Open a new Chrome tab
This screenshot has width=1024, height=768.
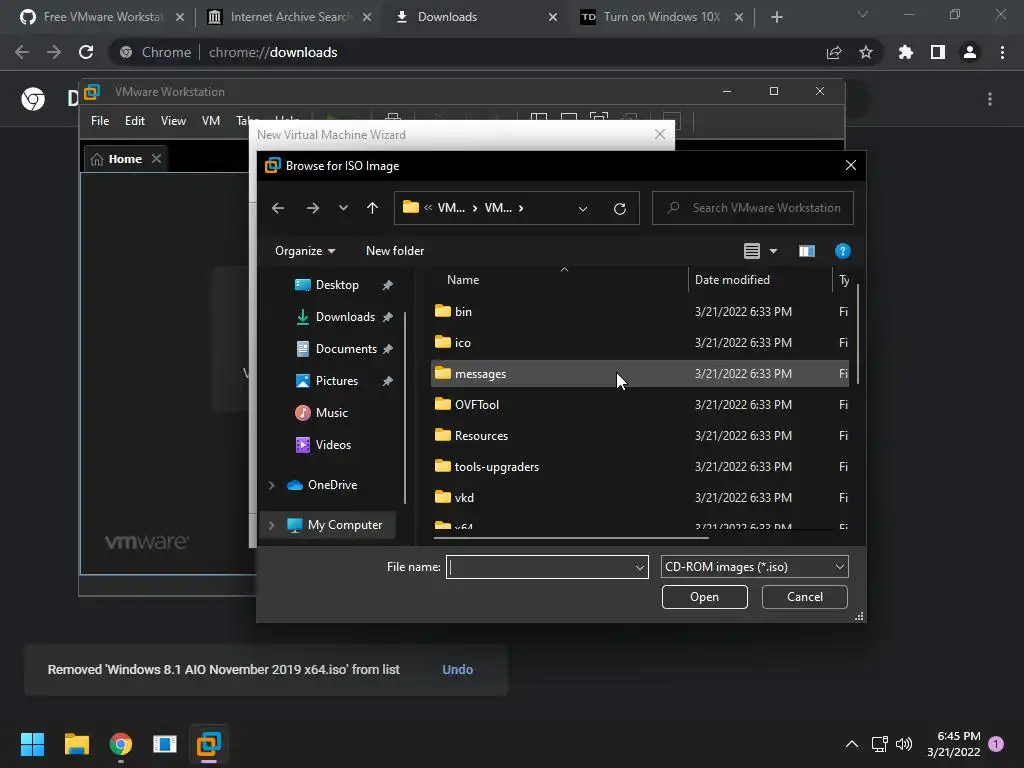[776, 17]
